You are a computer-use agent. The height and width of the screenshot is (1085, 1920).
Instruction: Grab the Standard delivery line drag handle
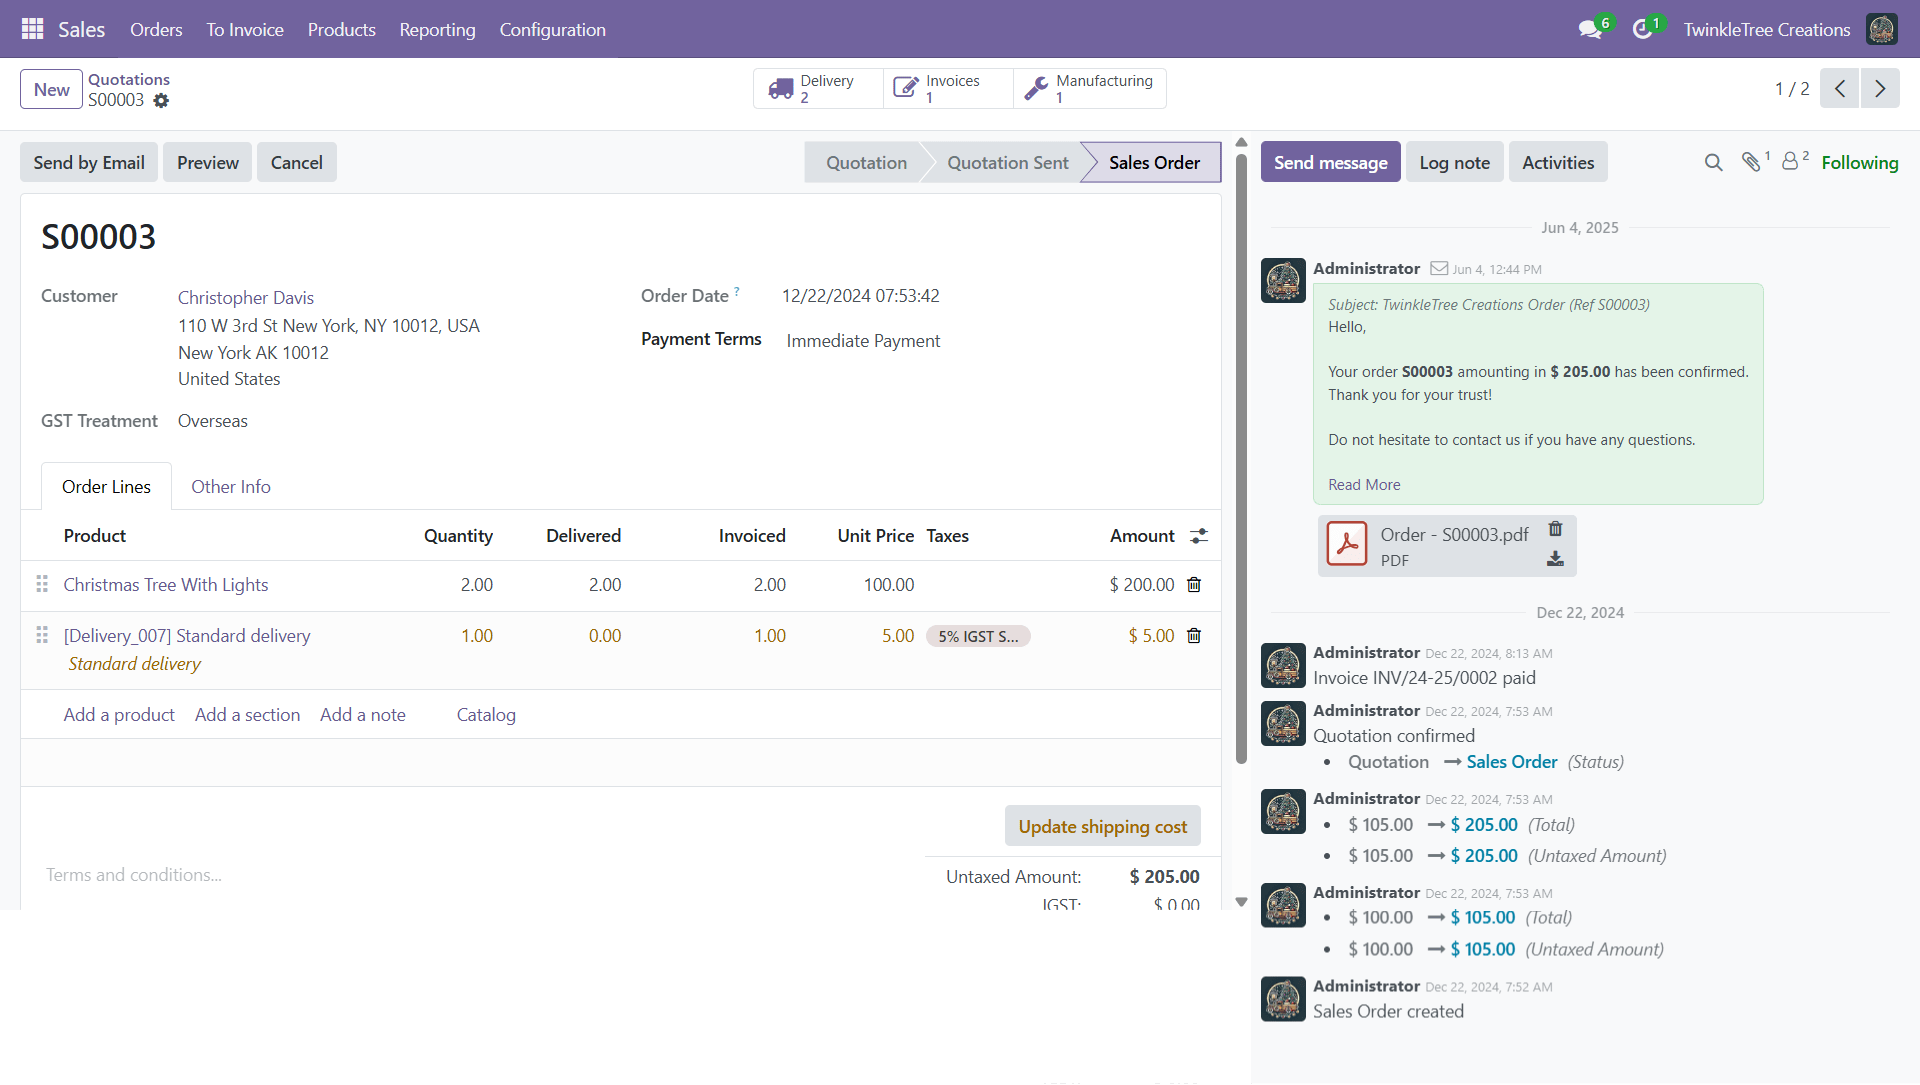click(42, 635)
